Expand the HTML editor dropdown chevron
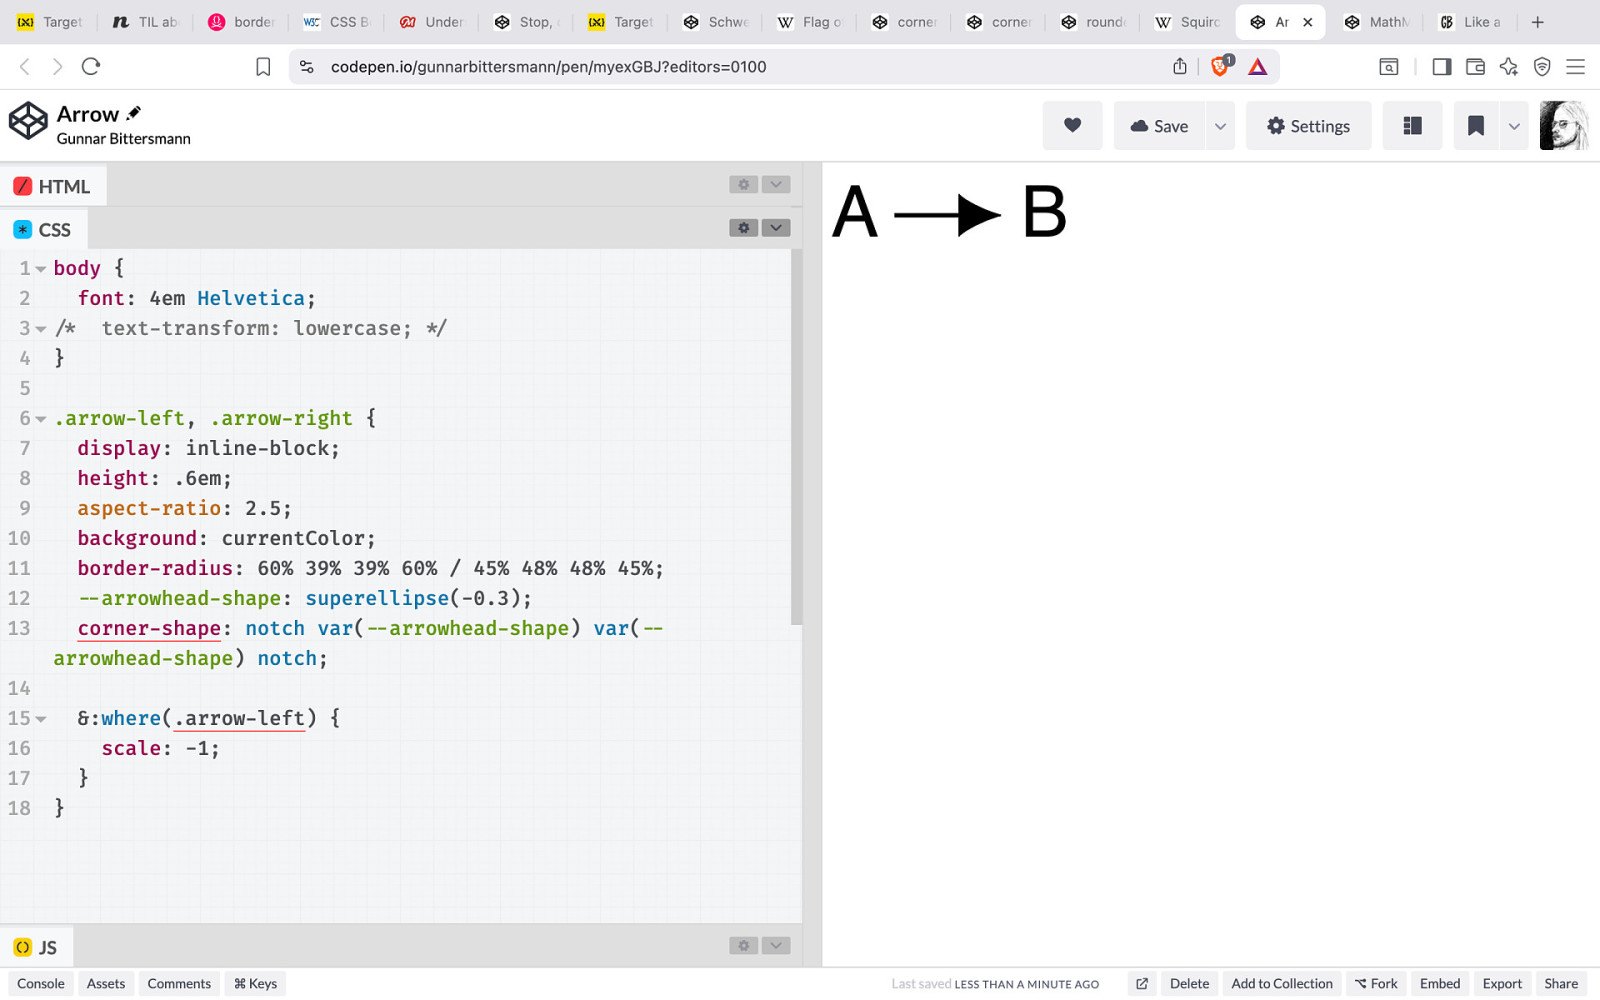The height and width of the screenshot is (1000, 1600). tap(776, 184)
